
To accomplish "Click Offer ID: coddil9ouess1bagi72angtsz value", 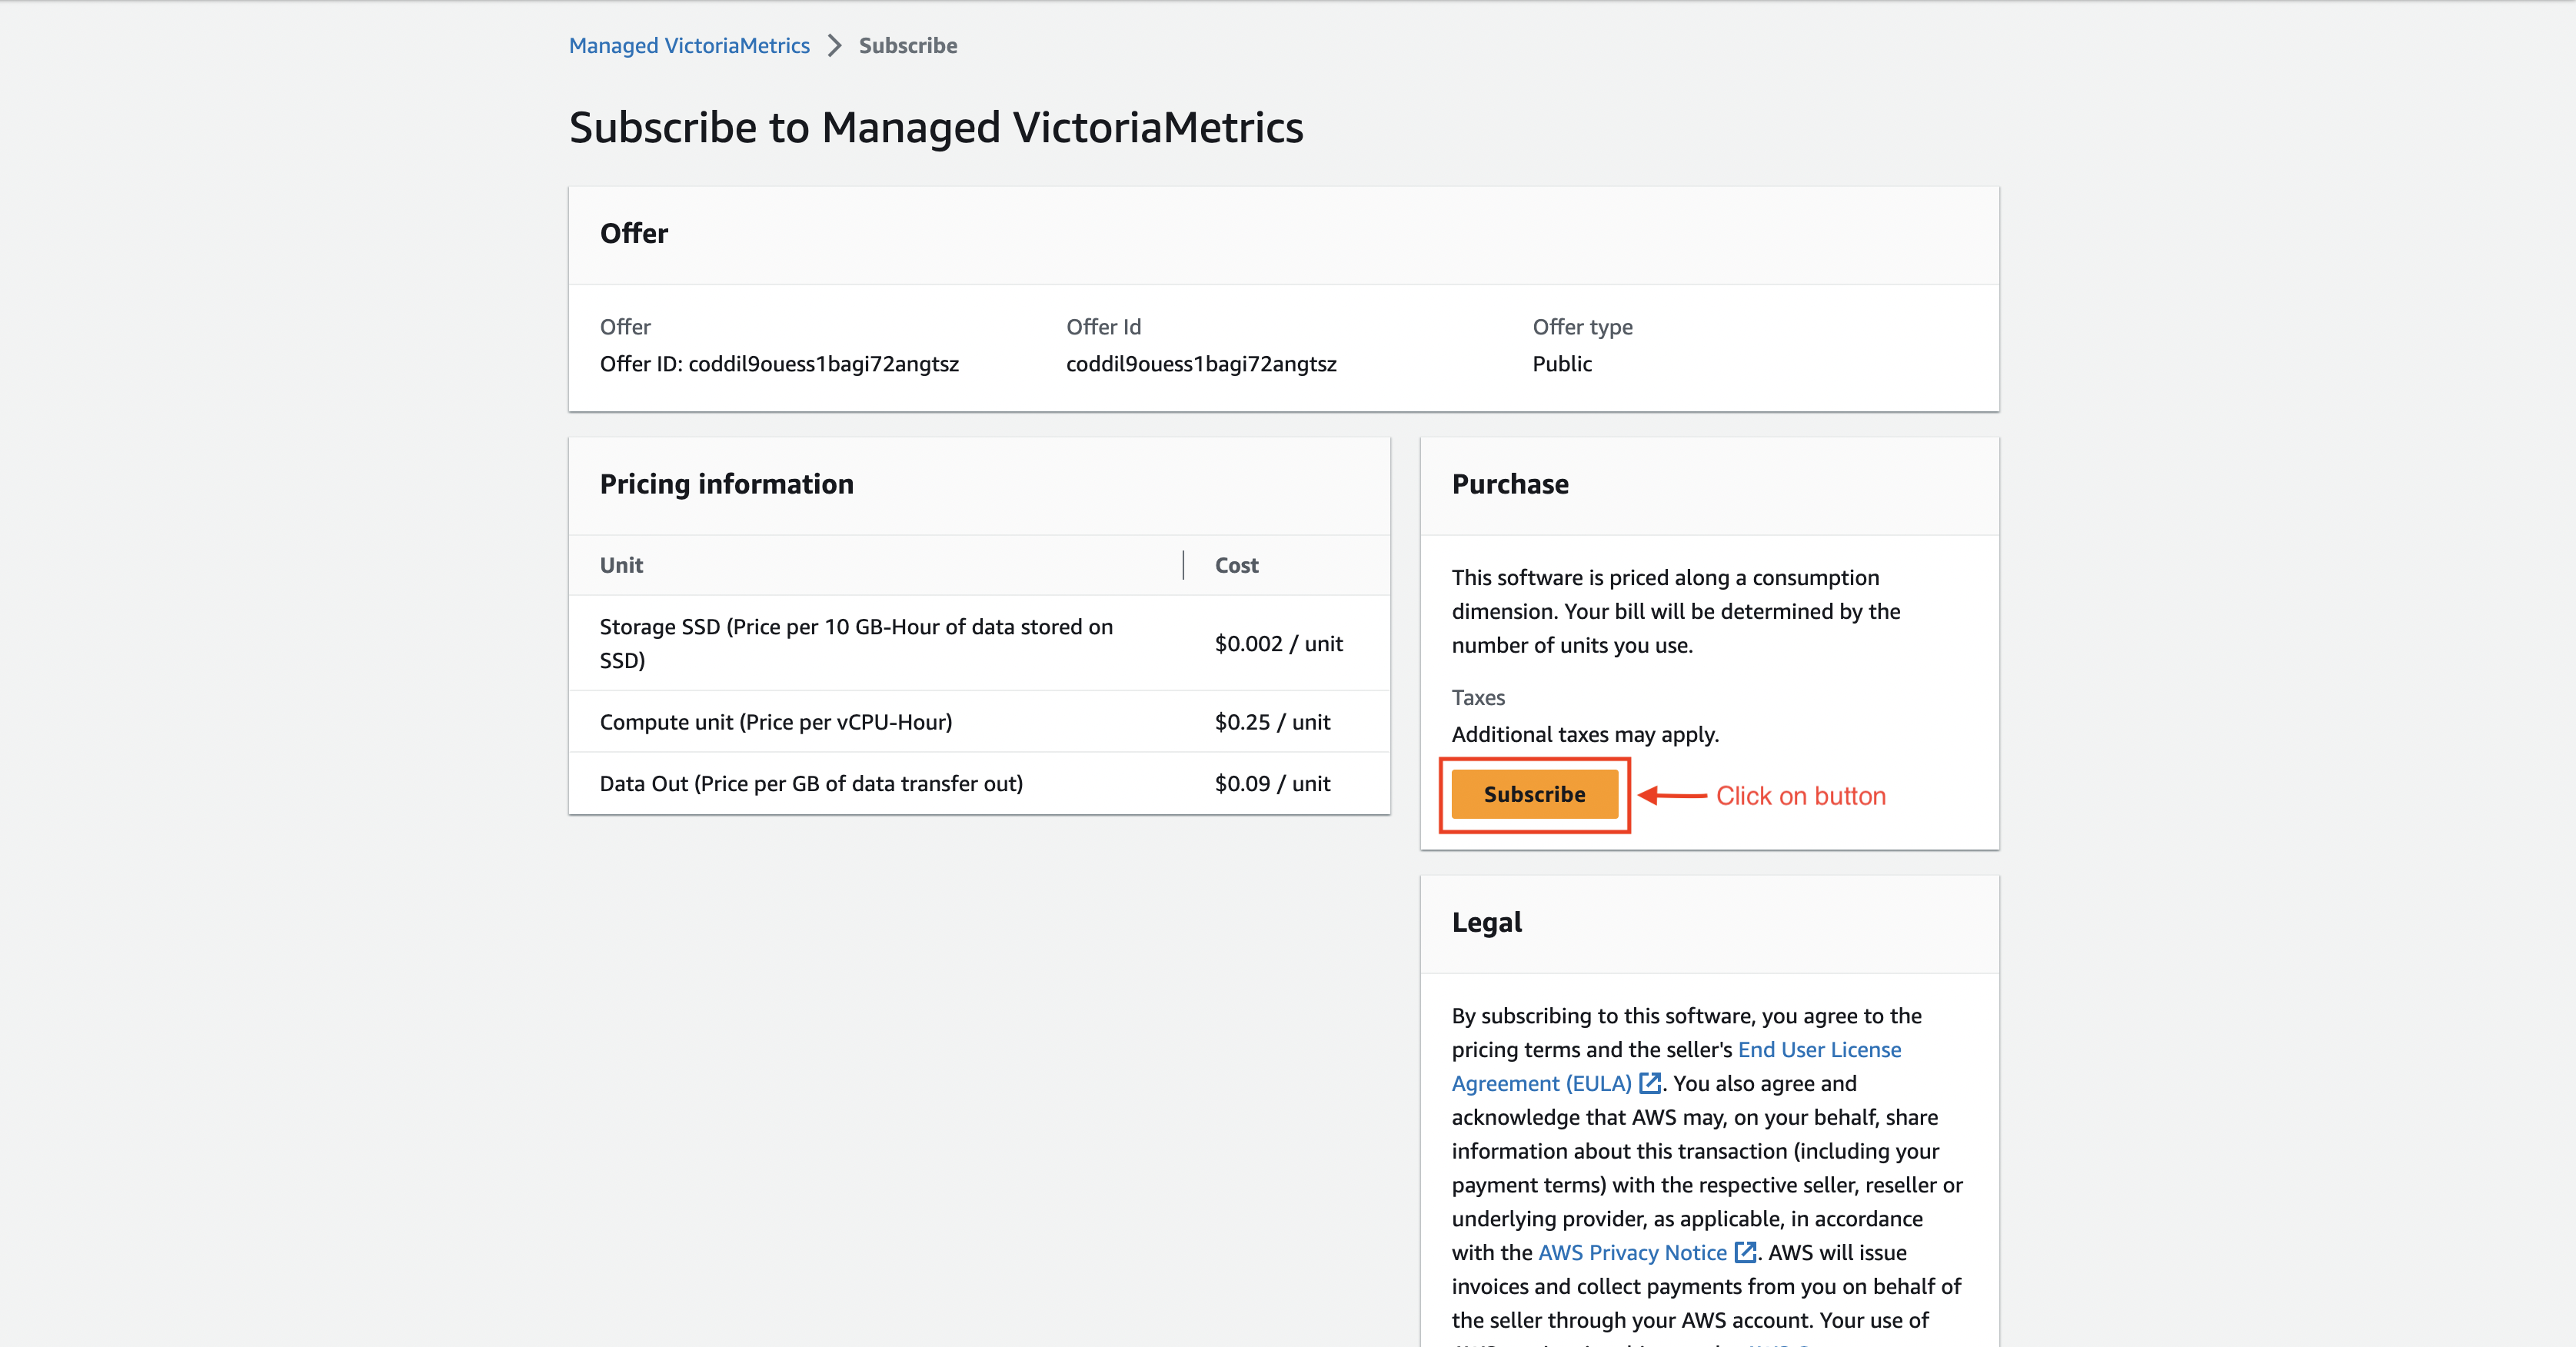I will (779, 364).
